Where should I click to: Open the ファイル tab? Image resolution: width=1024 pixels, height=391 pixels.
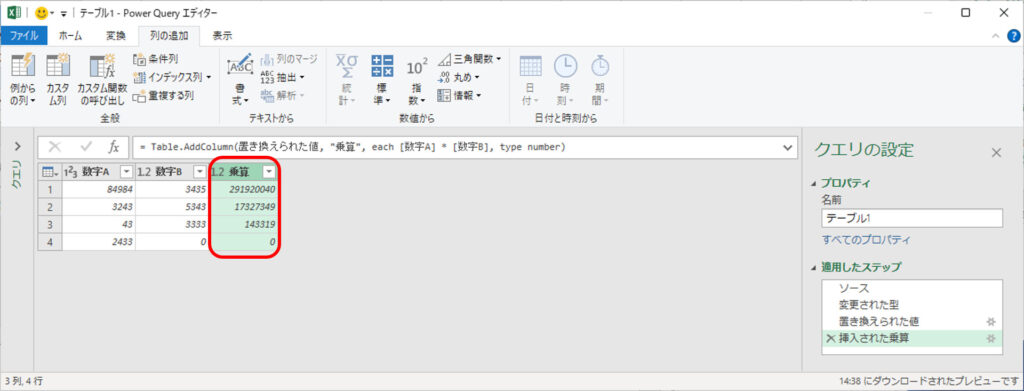24,36
